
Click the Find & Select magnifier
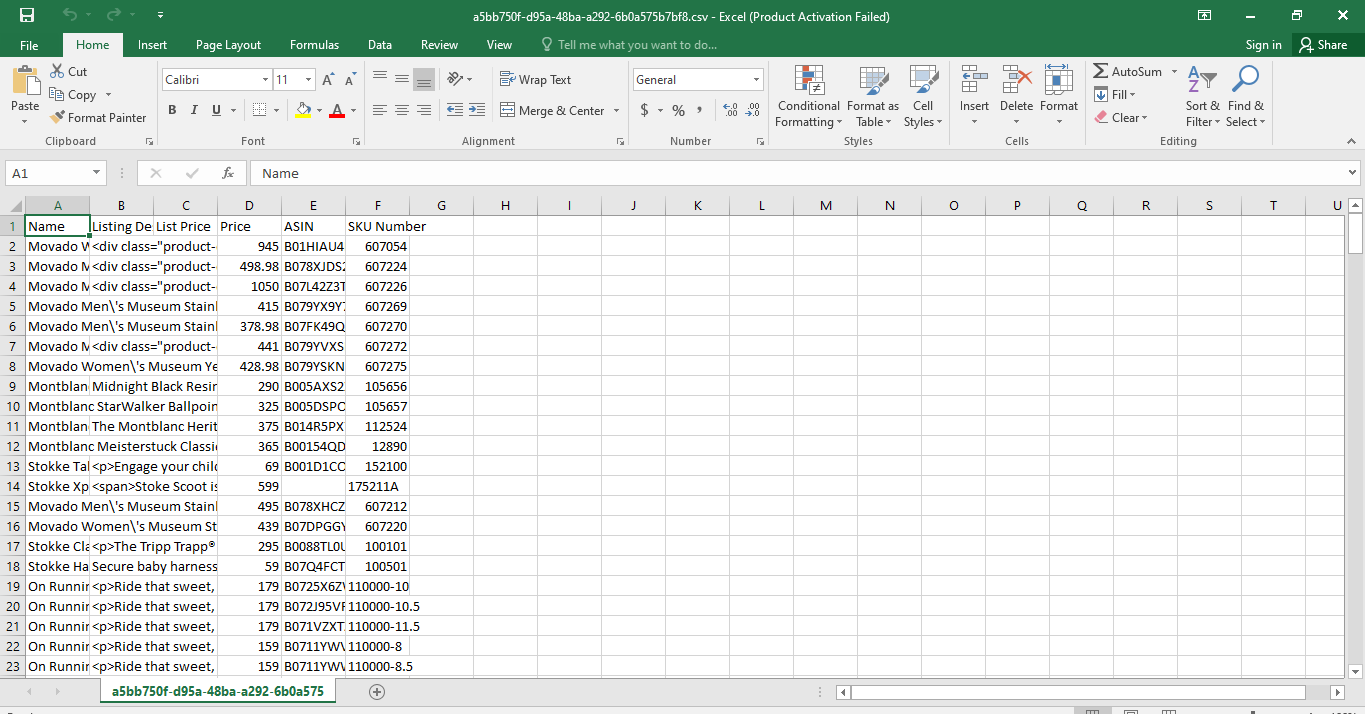click(x=1245, y=98)
